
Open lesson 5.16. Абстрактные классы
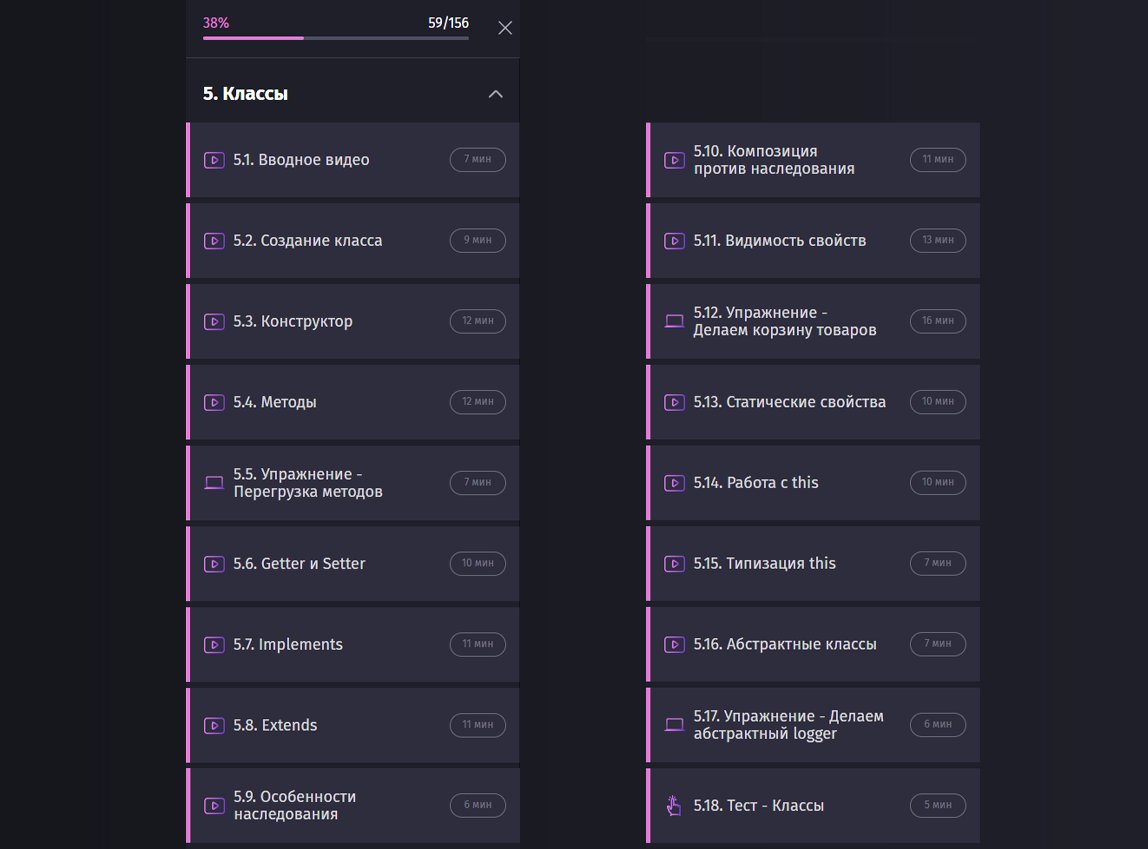(784, 644)
